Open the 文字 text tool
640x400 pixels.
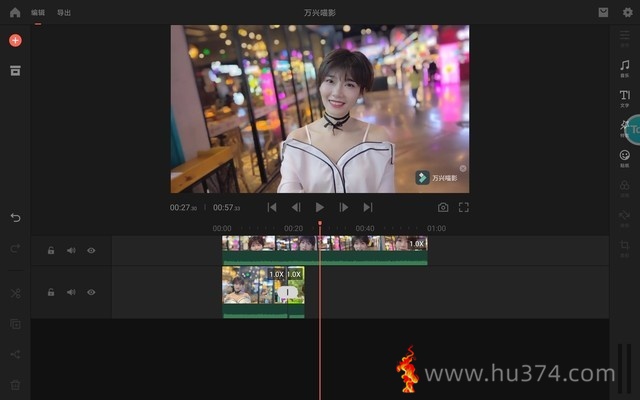tap(624, 98)
